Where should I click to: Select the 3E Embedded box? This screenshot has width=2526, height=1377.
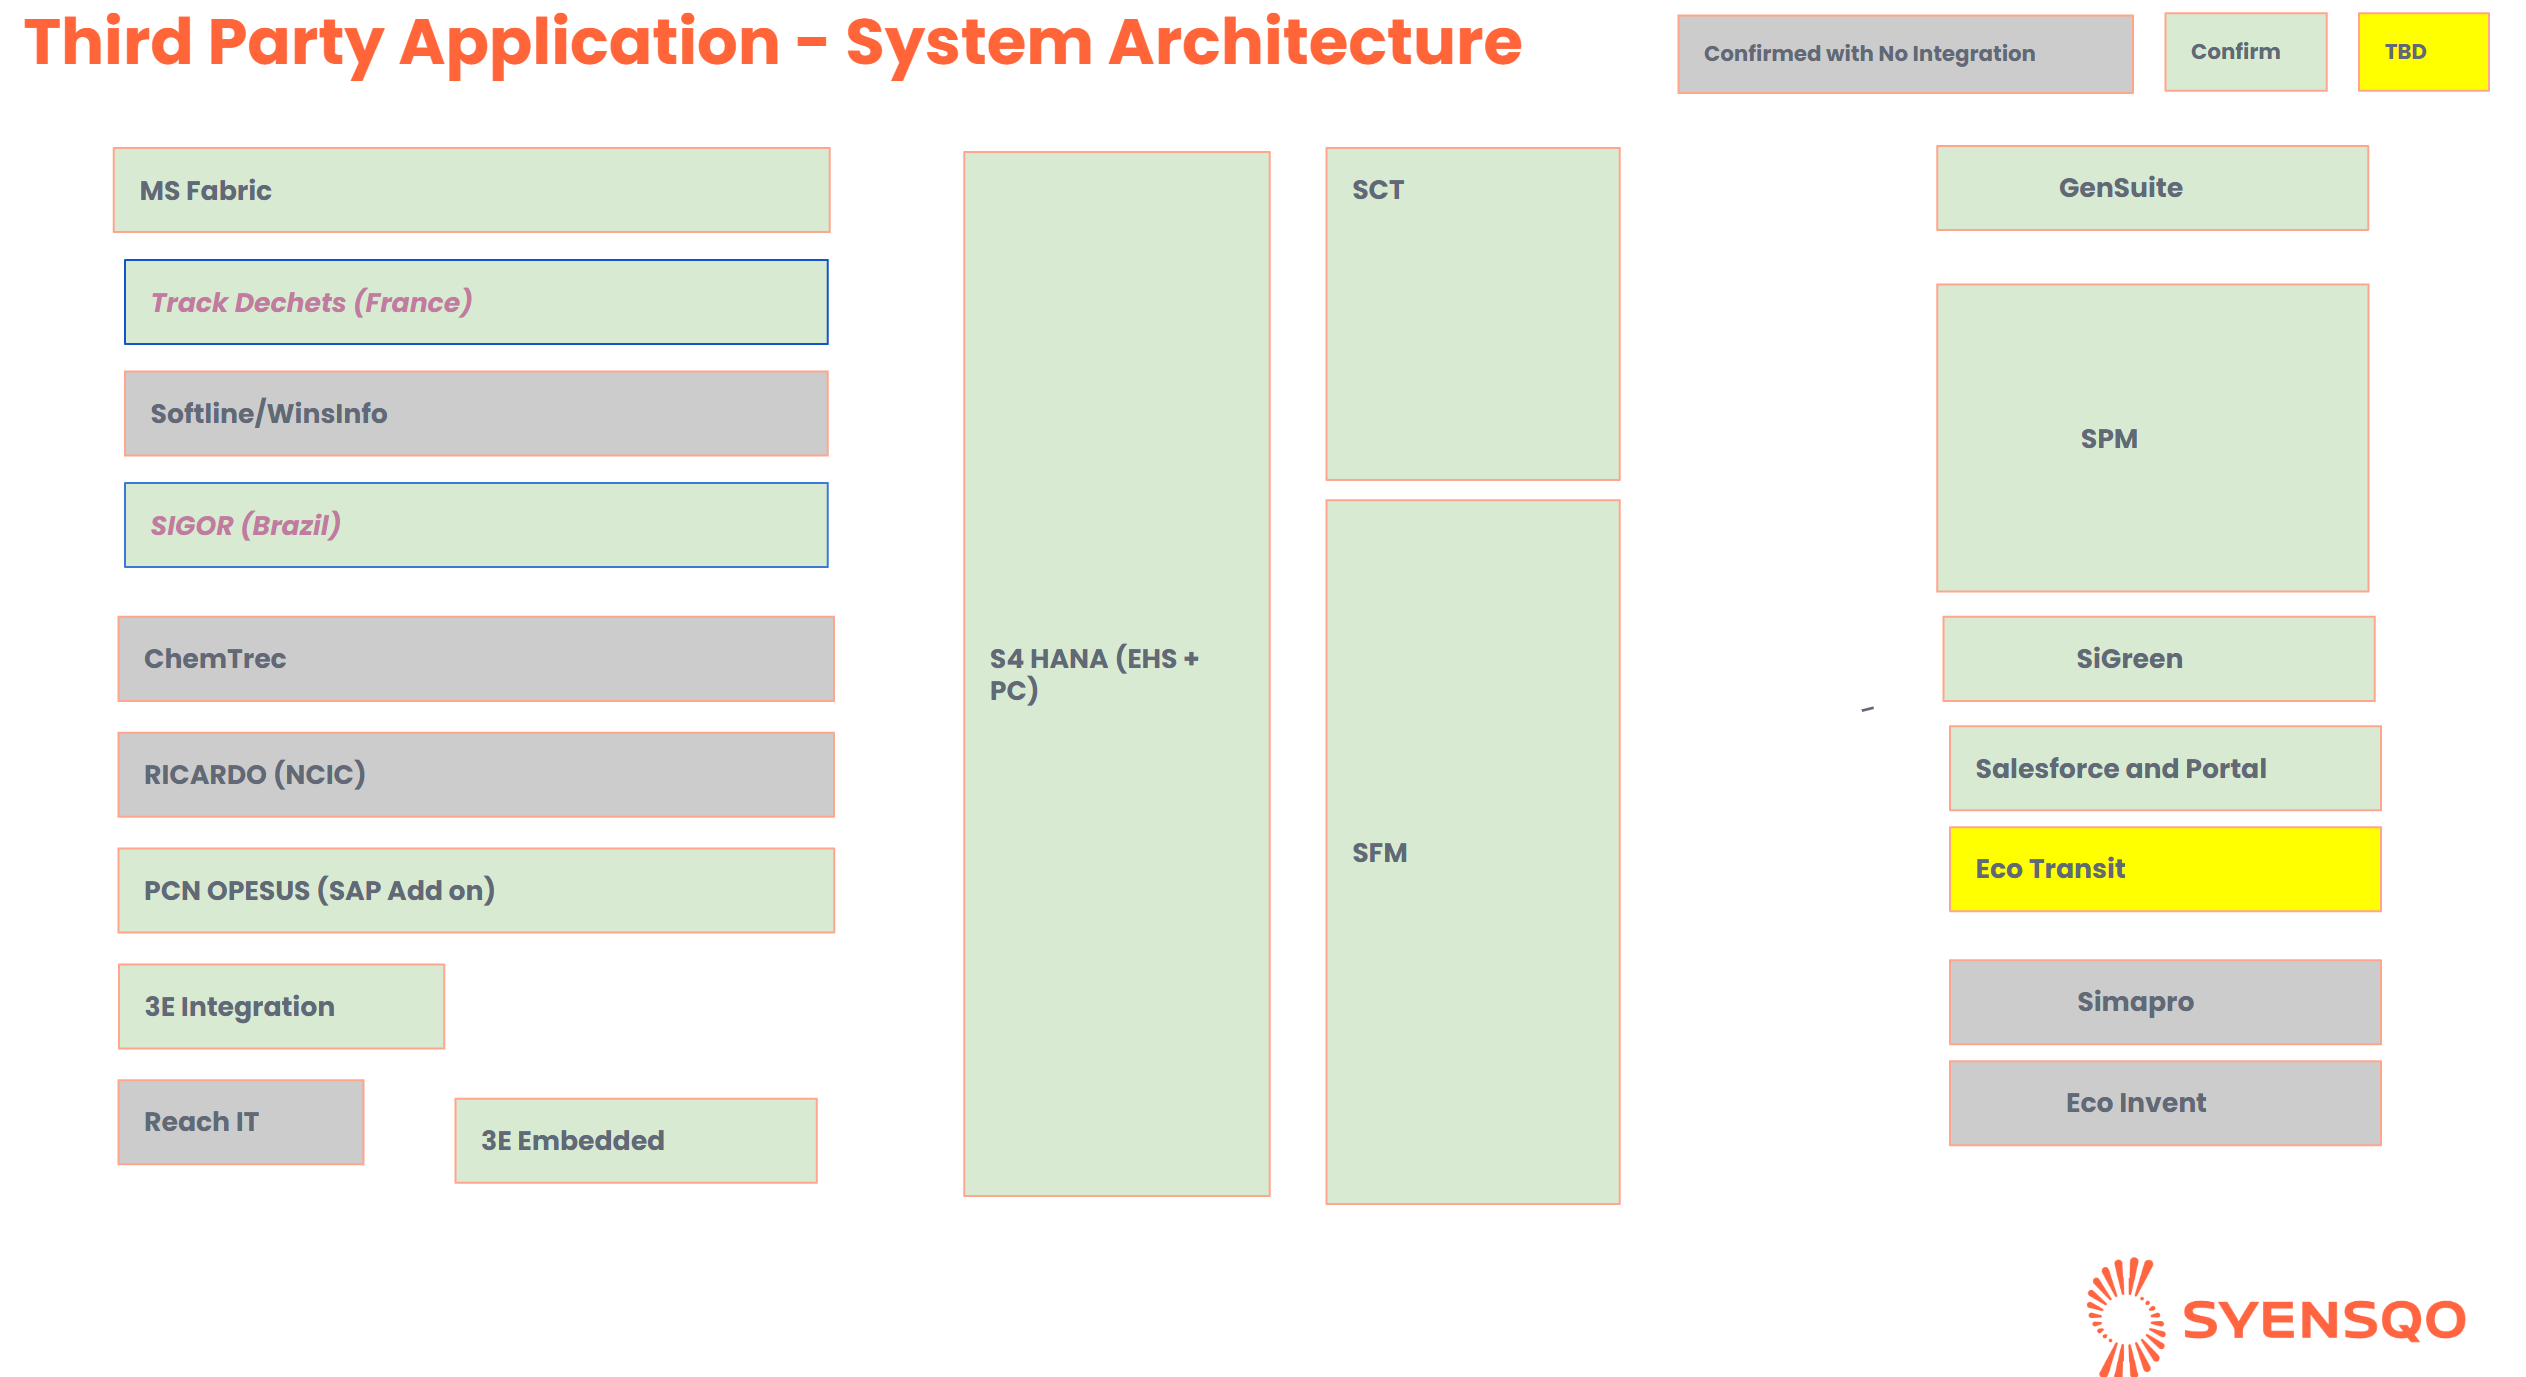(635, 1140)
